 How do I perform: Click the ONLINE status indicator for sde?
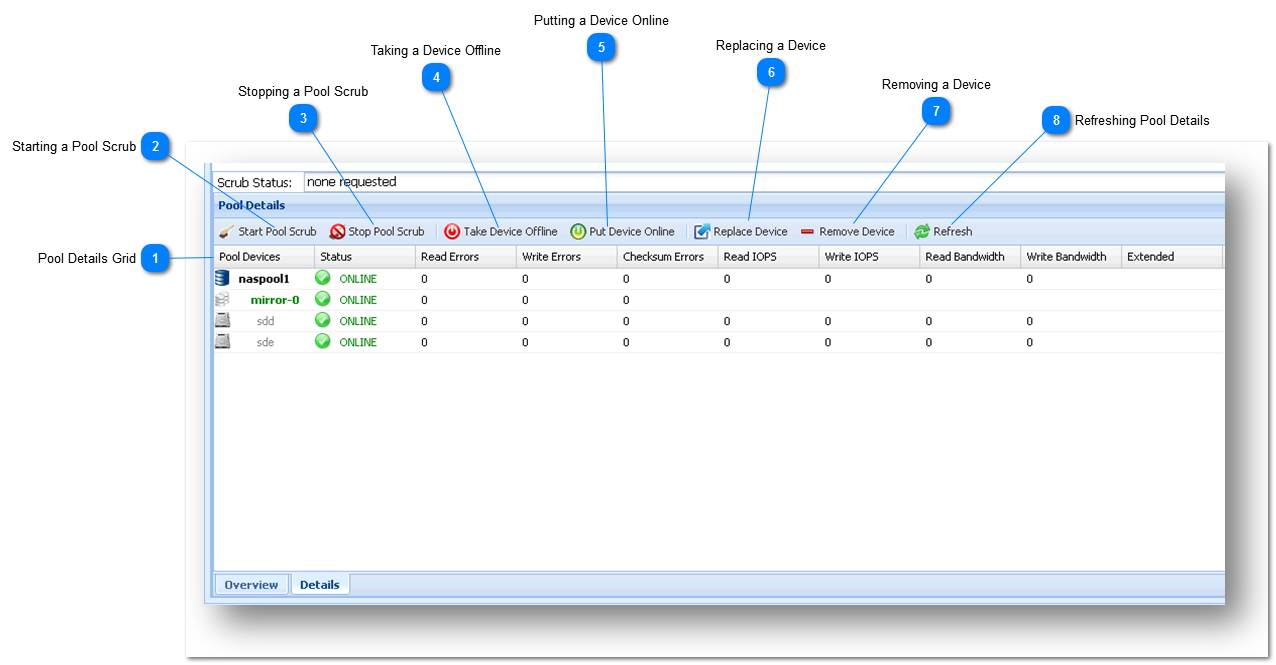point(322,341)
